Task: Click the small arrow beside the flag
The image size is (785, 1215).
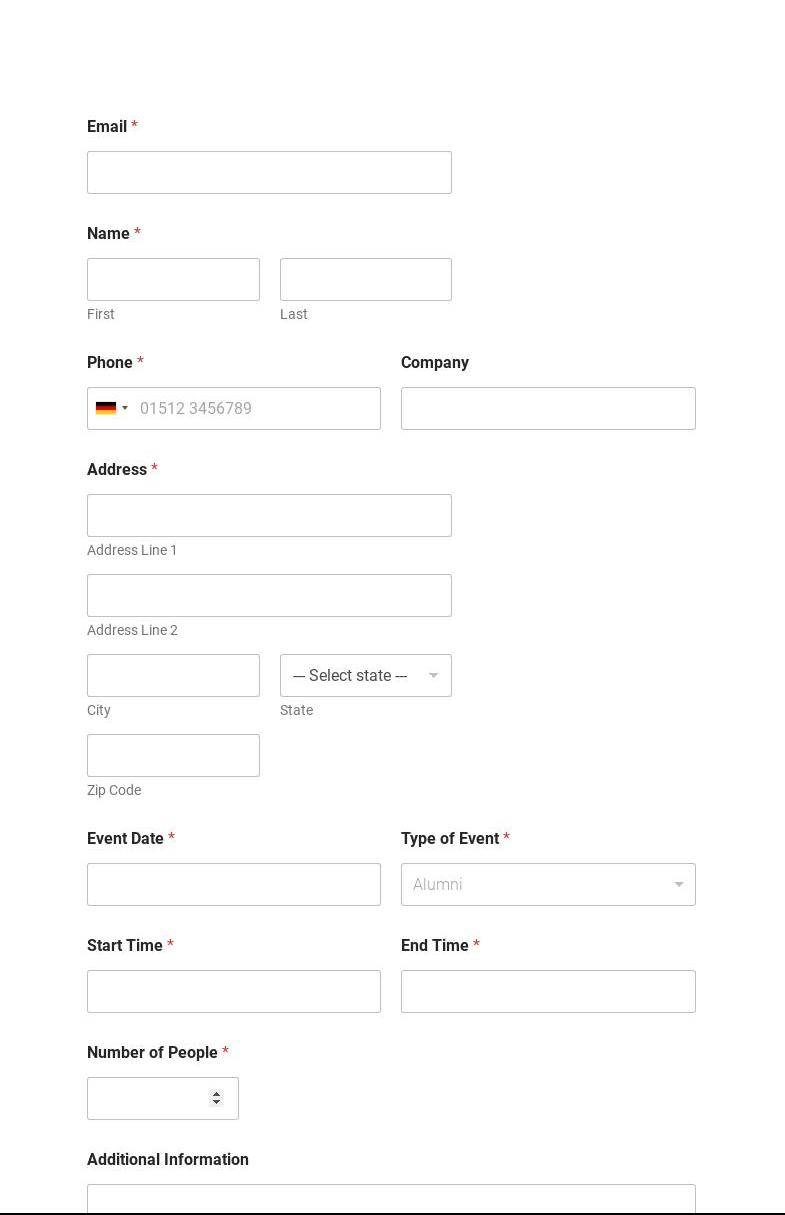Action: 125,408
